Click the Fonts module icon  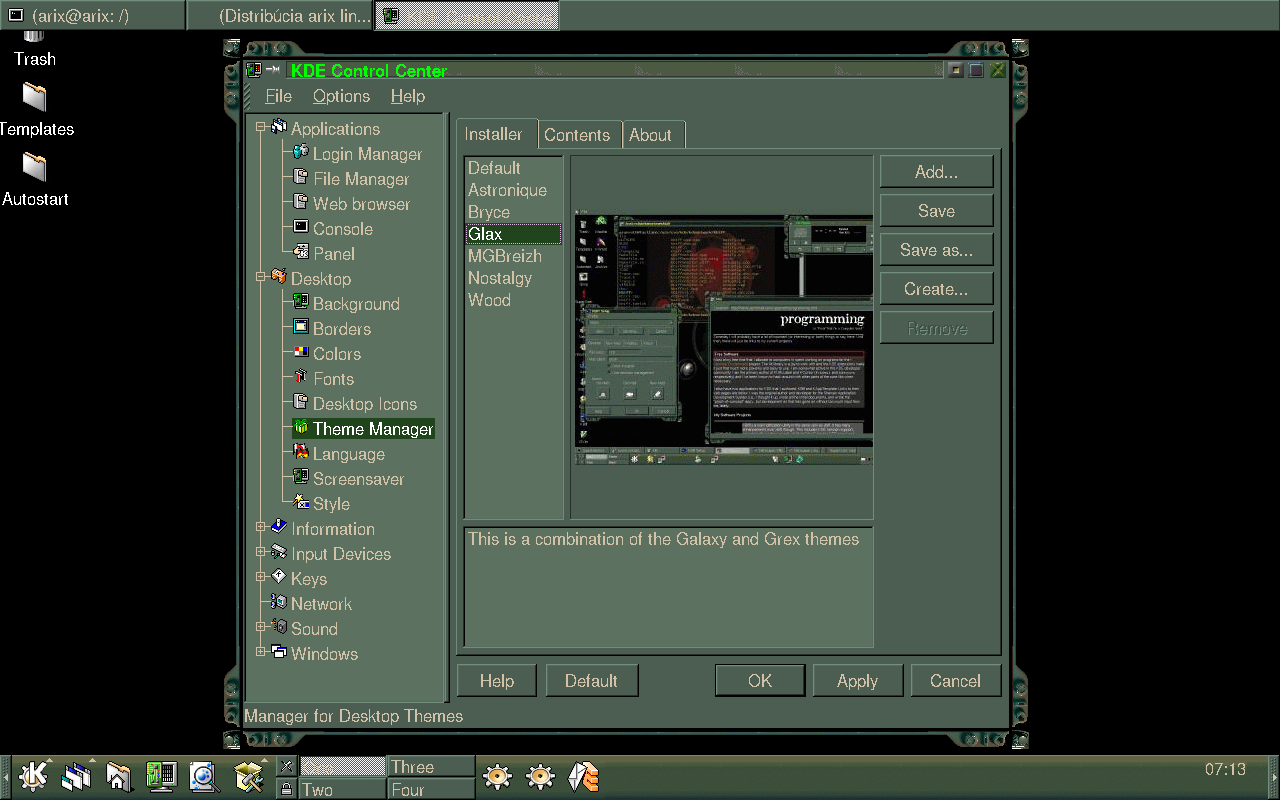(300, 378)
